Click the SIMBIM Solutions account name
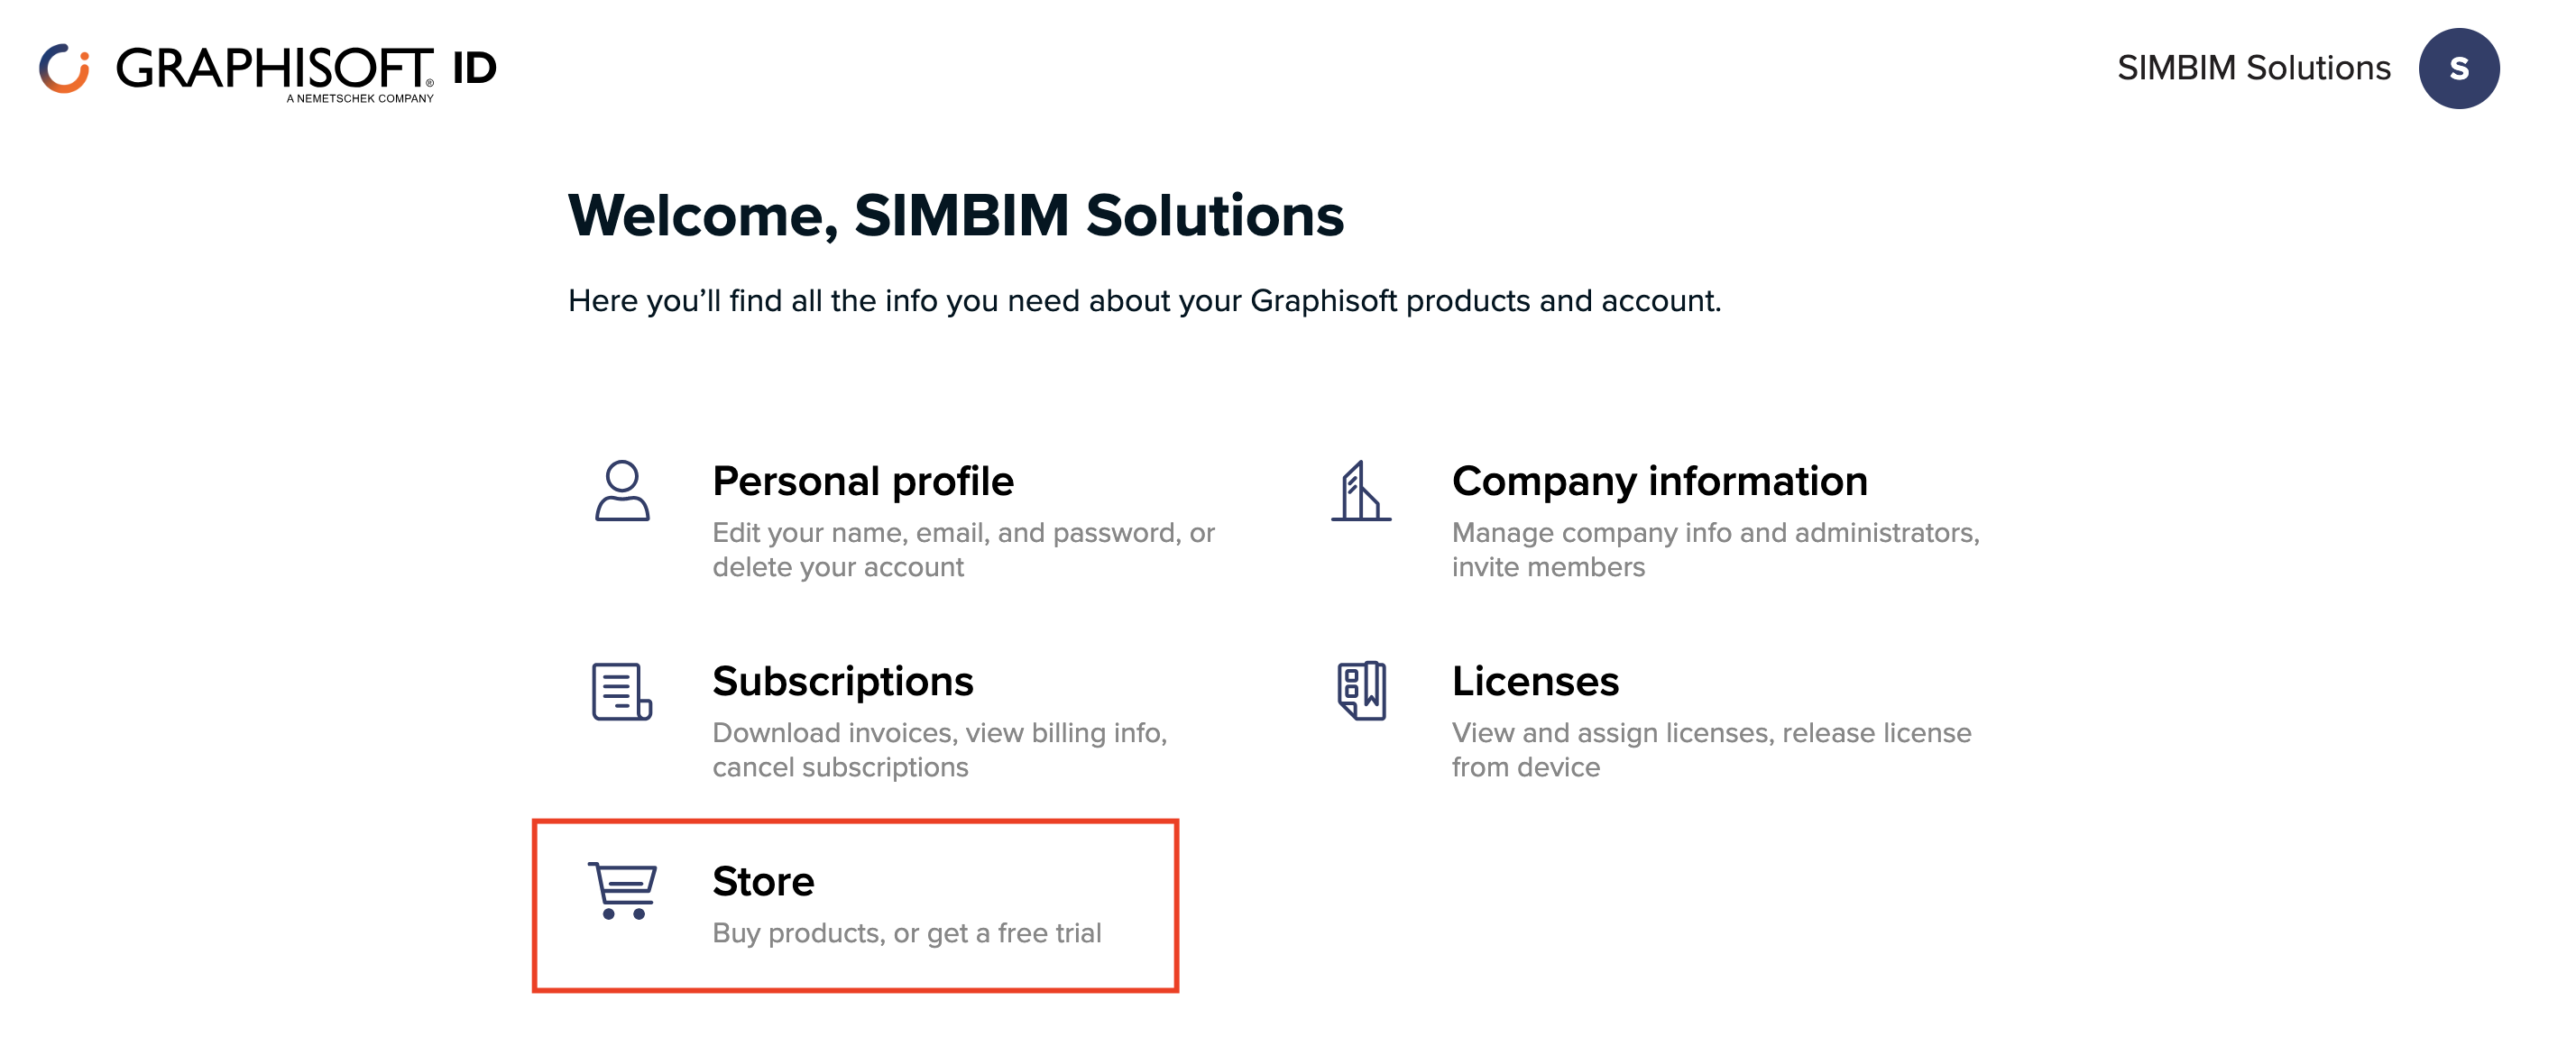Screen dimensions: 2576x1037 pos(2253,68)
